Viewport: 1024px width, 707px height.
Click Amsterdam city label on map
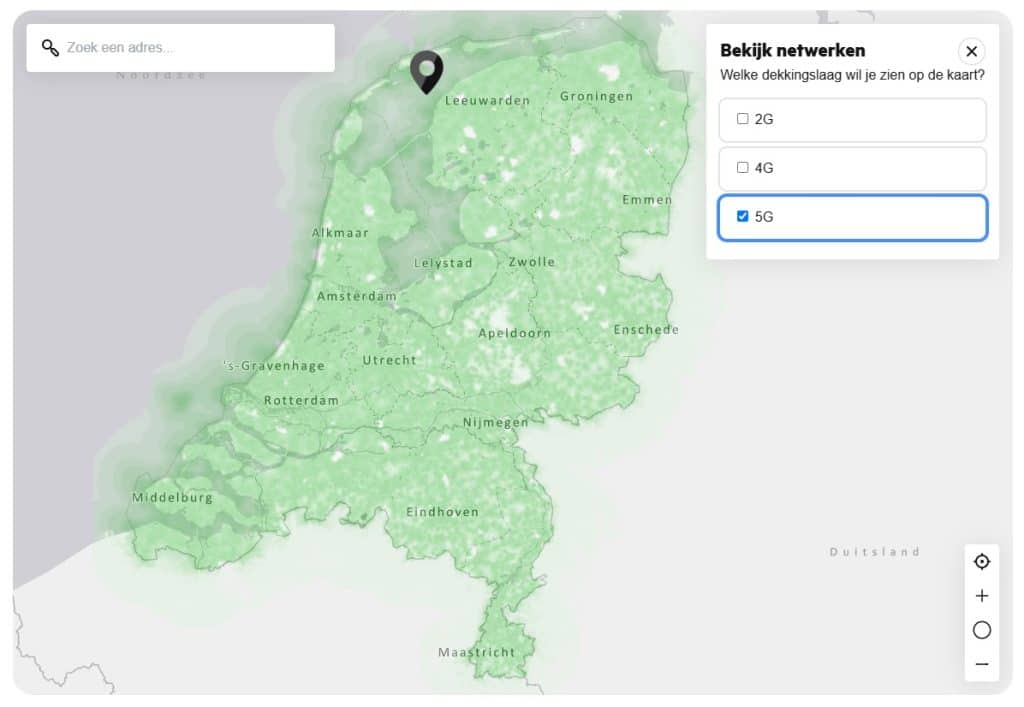pyautogui.click(x=356, y=296)
